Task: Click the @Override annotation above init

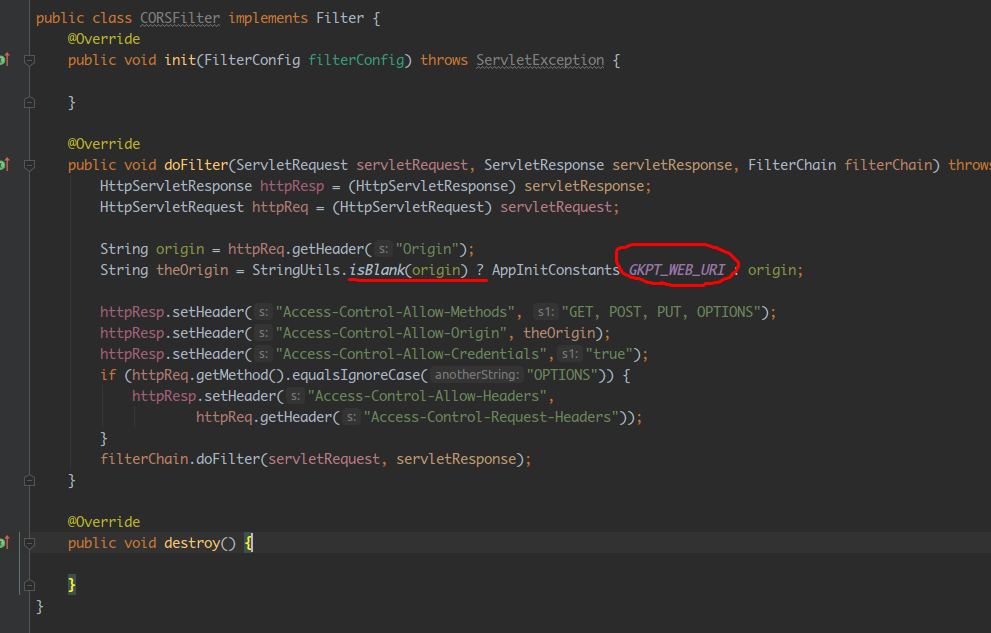Action: (x=104, y=39)
